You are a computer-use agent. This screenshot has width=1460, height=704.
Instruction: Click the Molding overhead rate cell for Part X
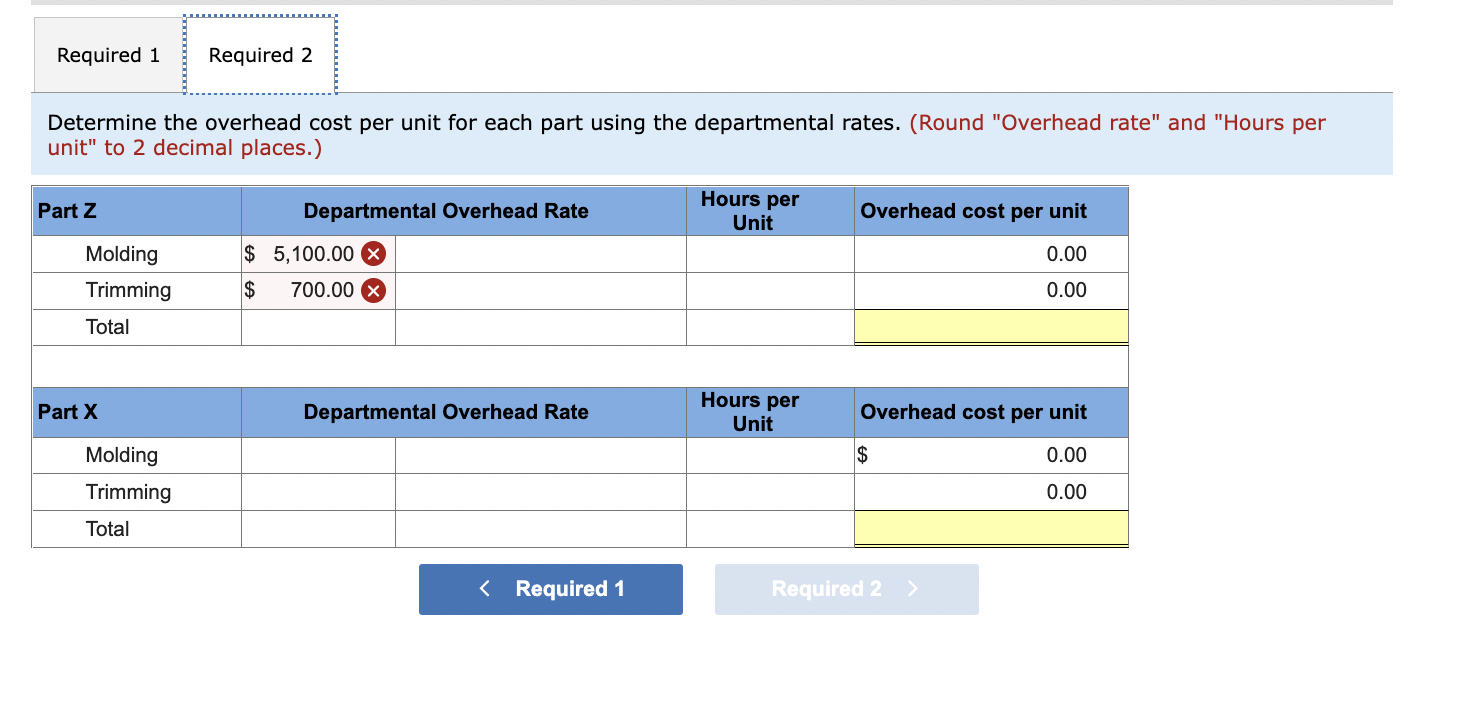[317, 455]
